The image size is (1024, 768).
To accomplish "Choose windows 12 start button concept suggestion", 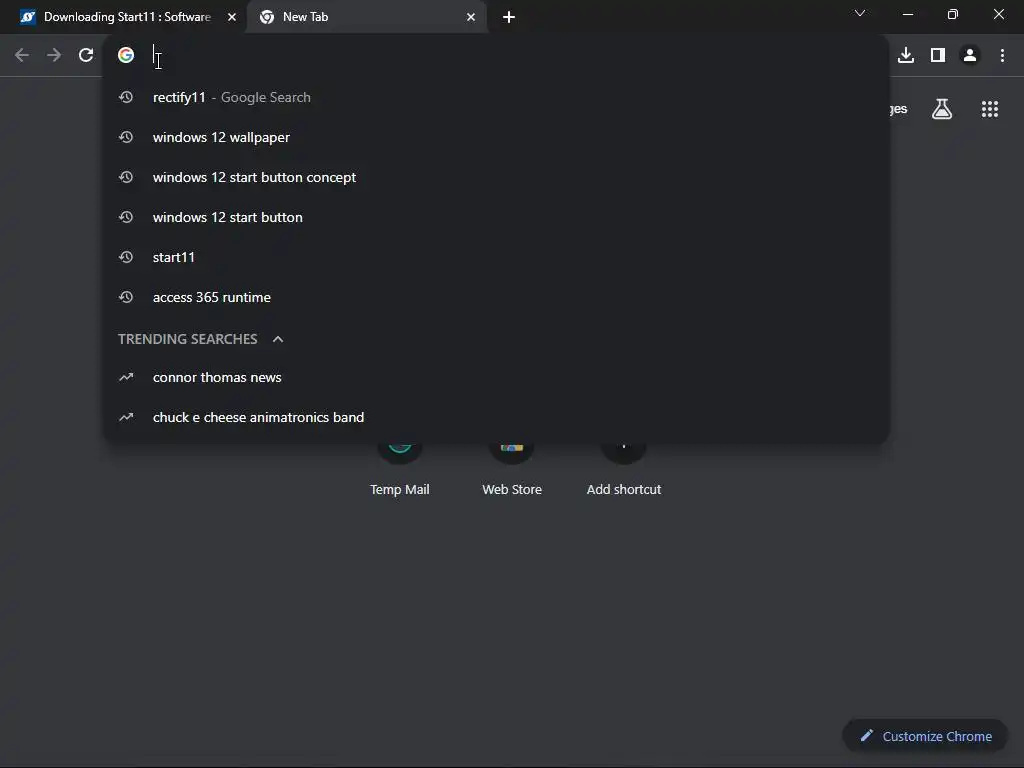I will coord(496,177).
